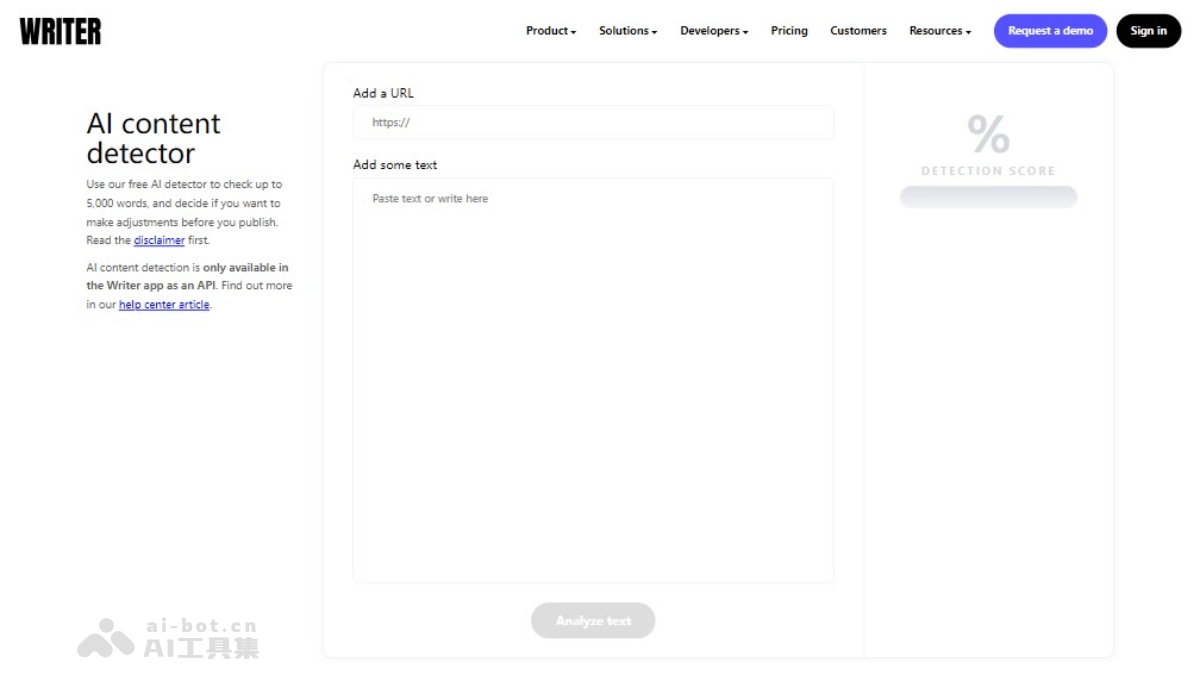Screen dimensions: 1200x675
Task: Click the DETECTION SCORE label
Action: click(x=988, y=170)
